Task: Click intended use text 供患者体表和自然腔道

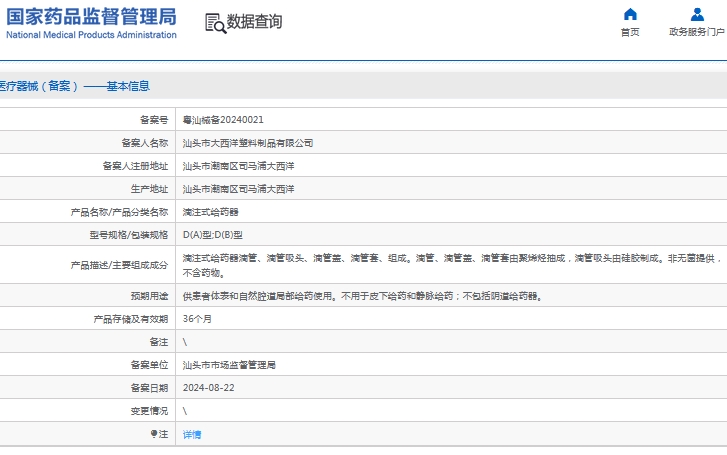Action: pos(363,296)
